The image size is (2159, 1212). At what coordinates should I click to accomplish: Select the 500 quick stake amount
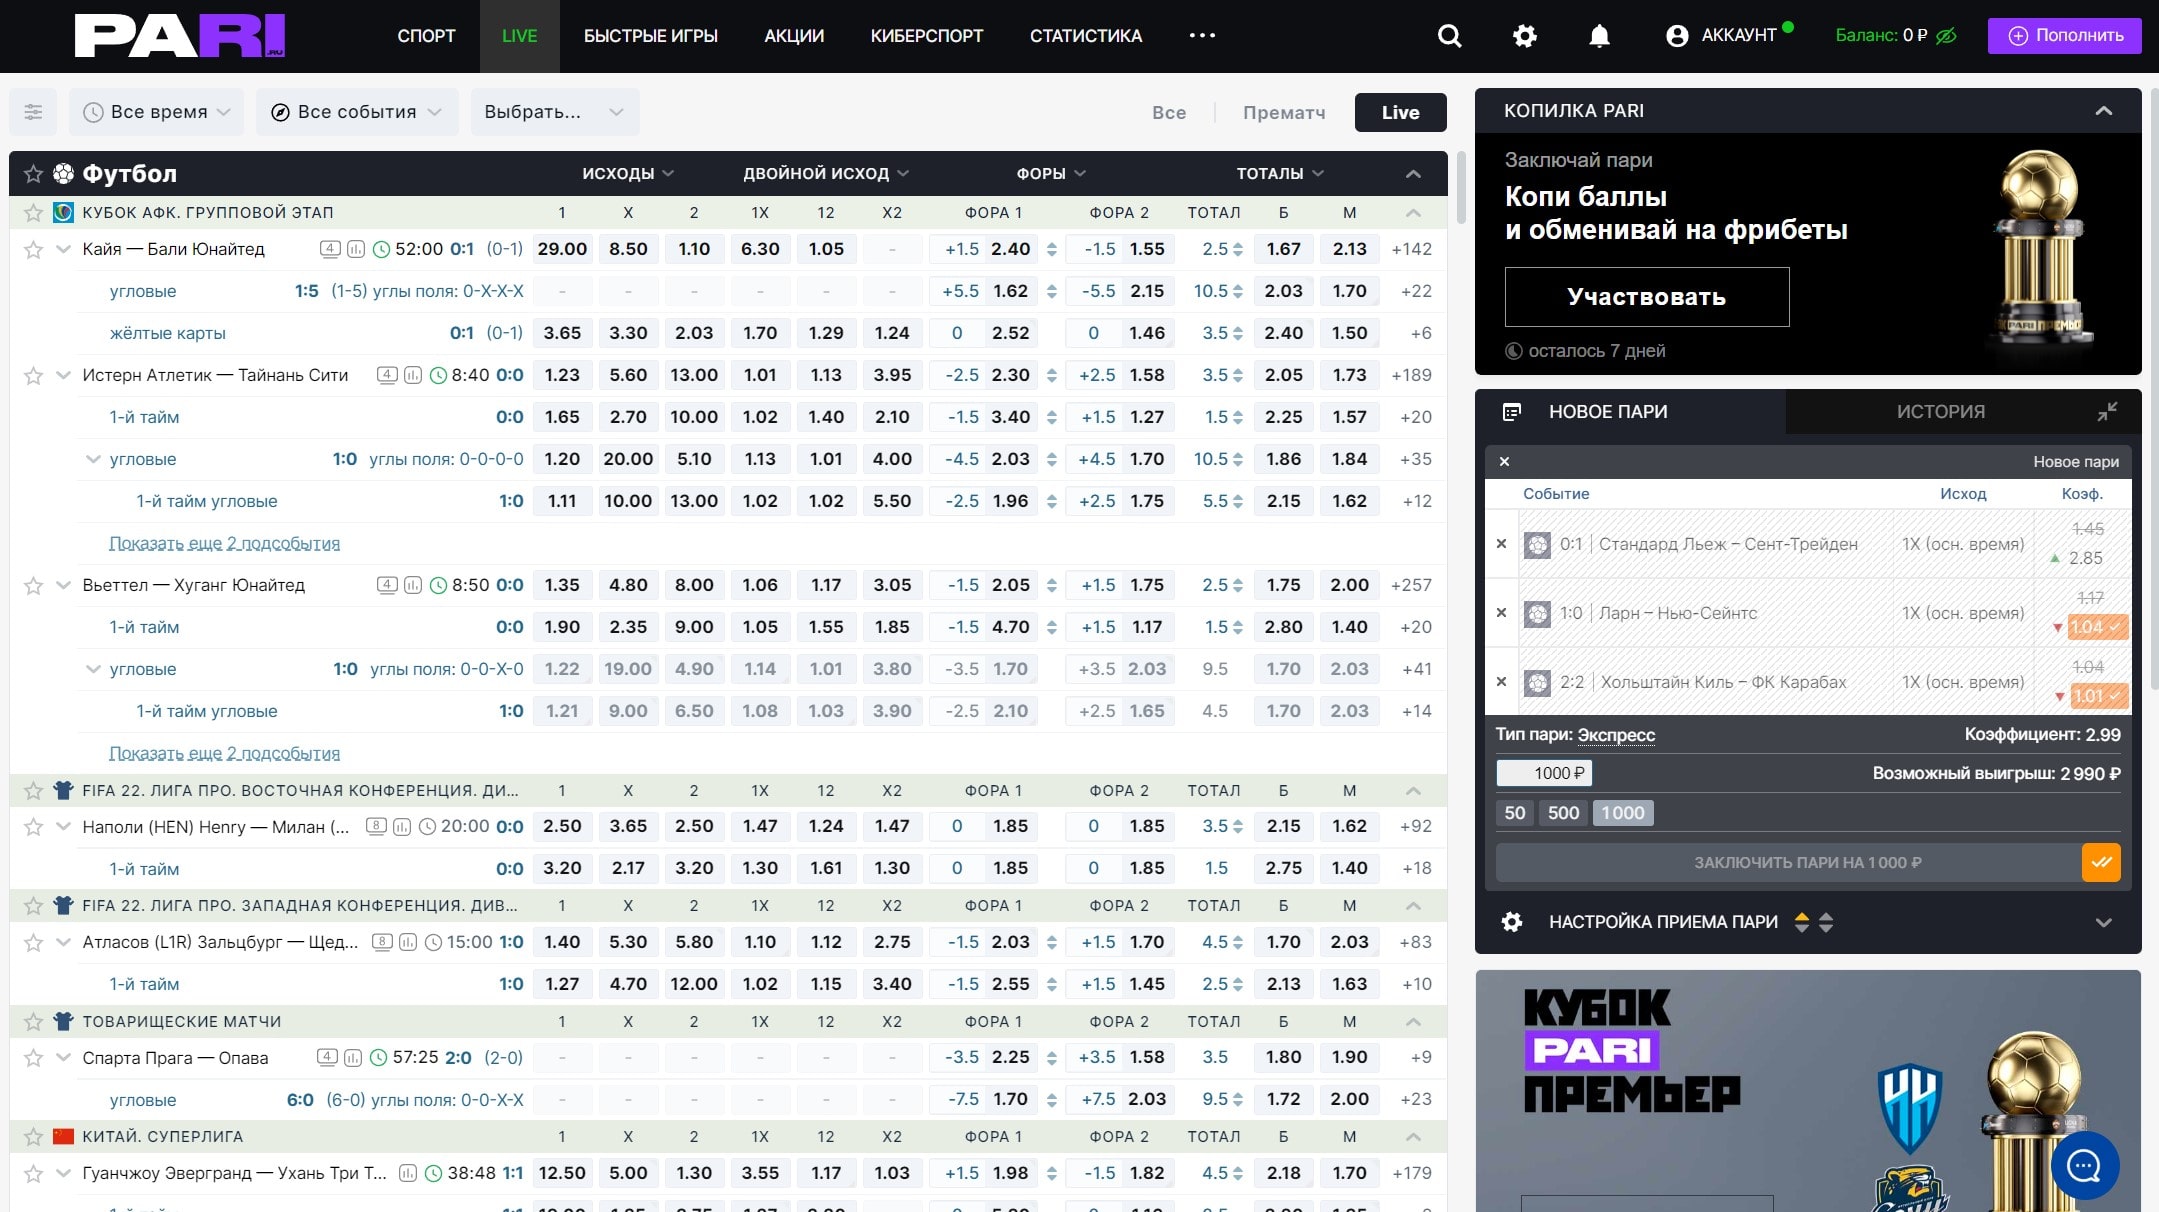pos(1563,813)
